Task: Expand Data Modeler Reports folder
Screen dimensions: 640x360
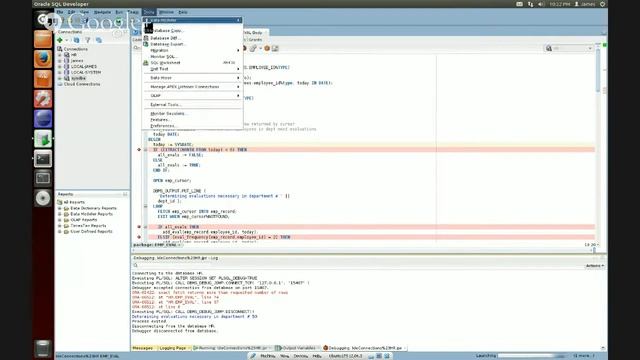Action: tap(60, 214)
